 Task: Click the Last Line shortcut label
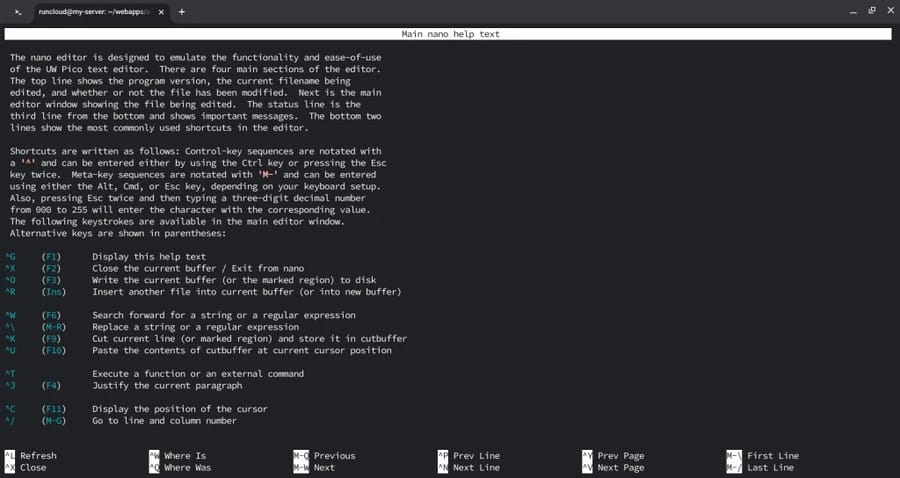pyautogui.click(x=770, y=467)
